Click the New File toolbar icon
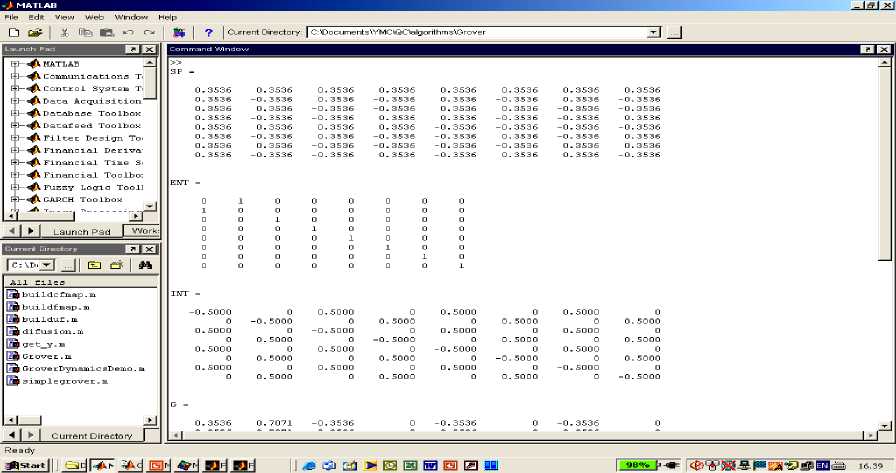 [x=15, y=33]
